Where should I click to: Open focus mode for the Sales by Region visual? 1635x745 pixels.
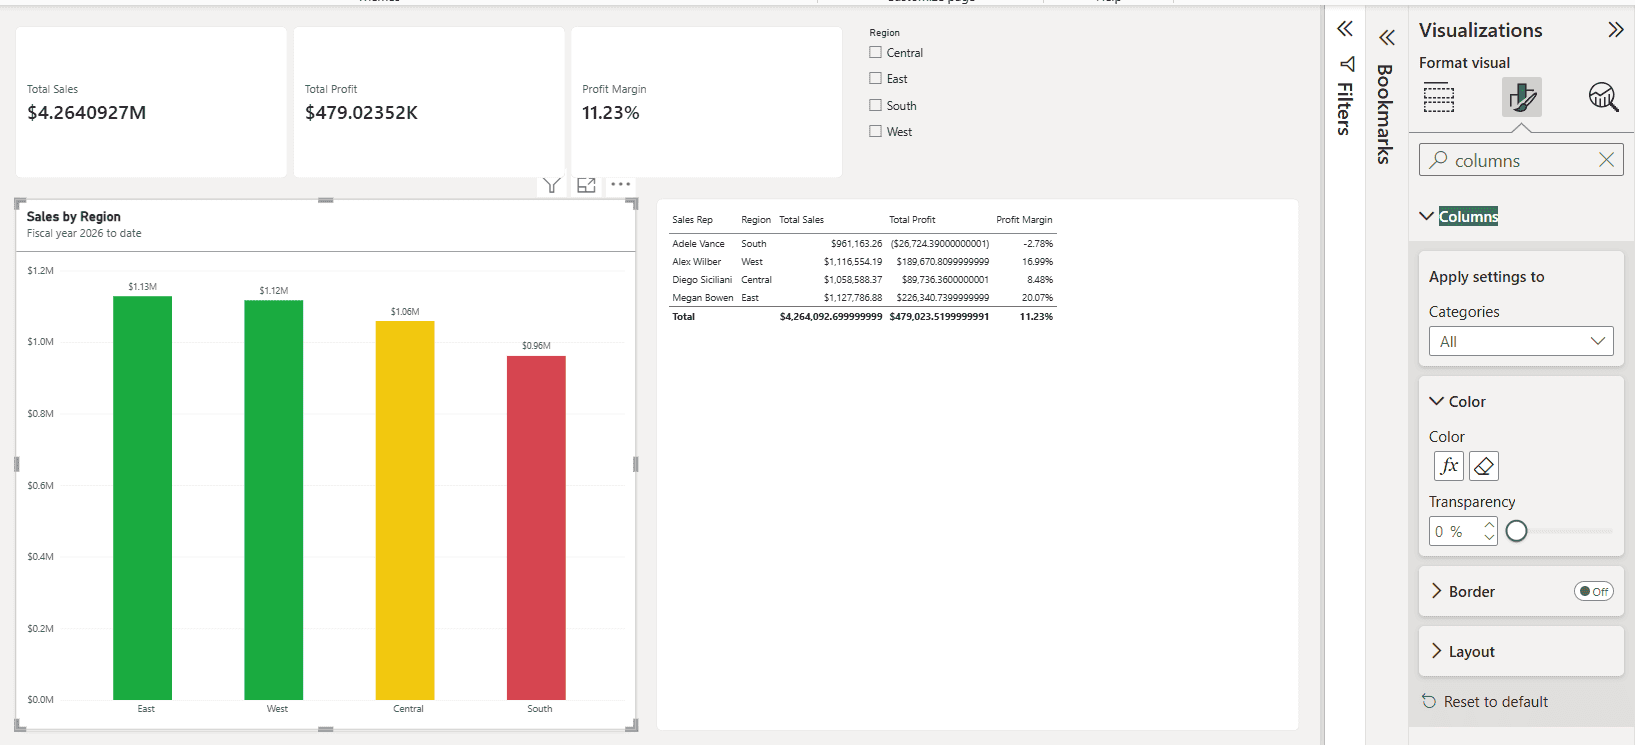(586, 185)
